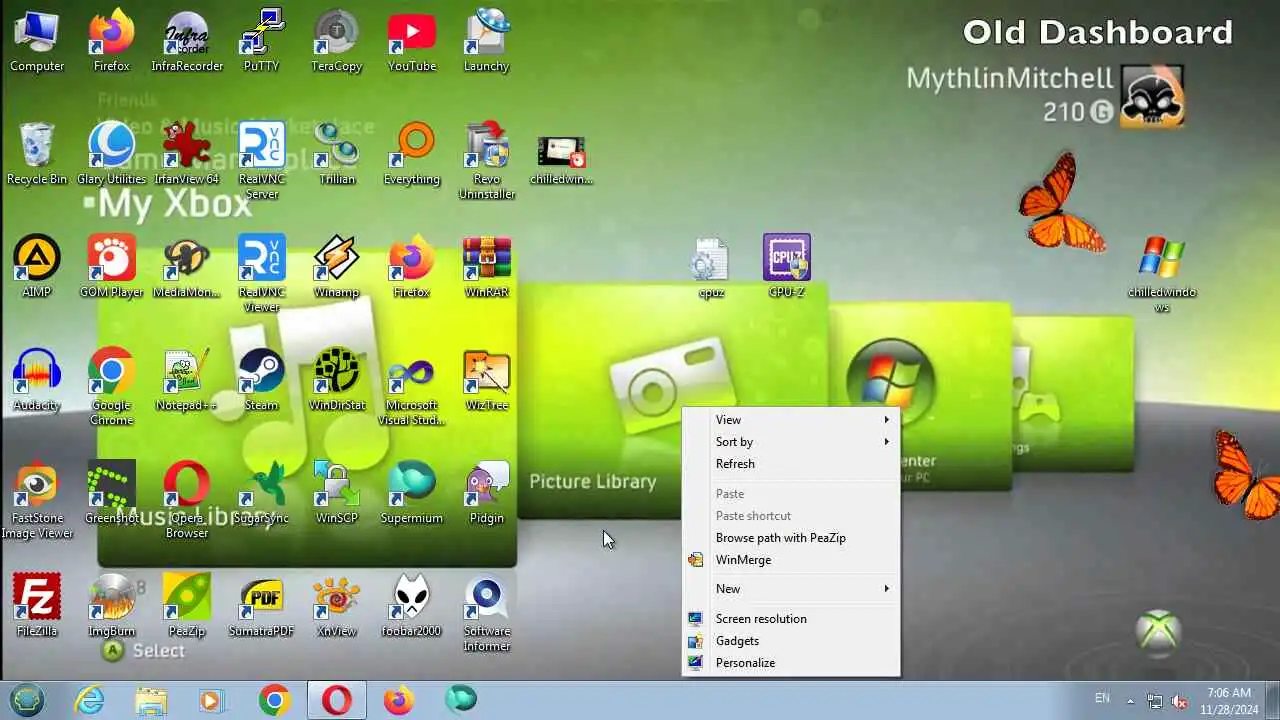Select the Glary Utilities shortcut

(112, 154)
